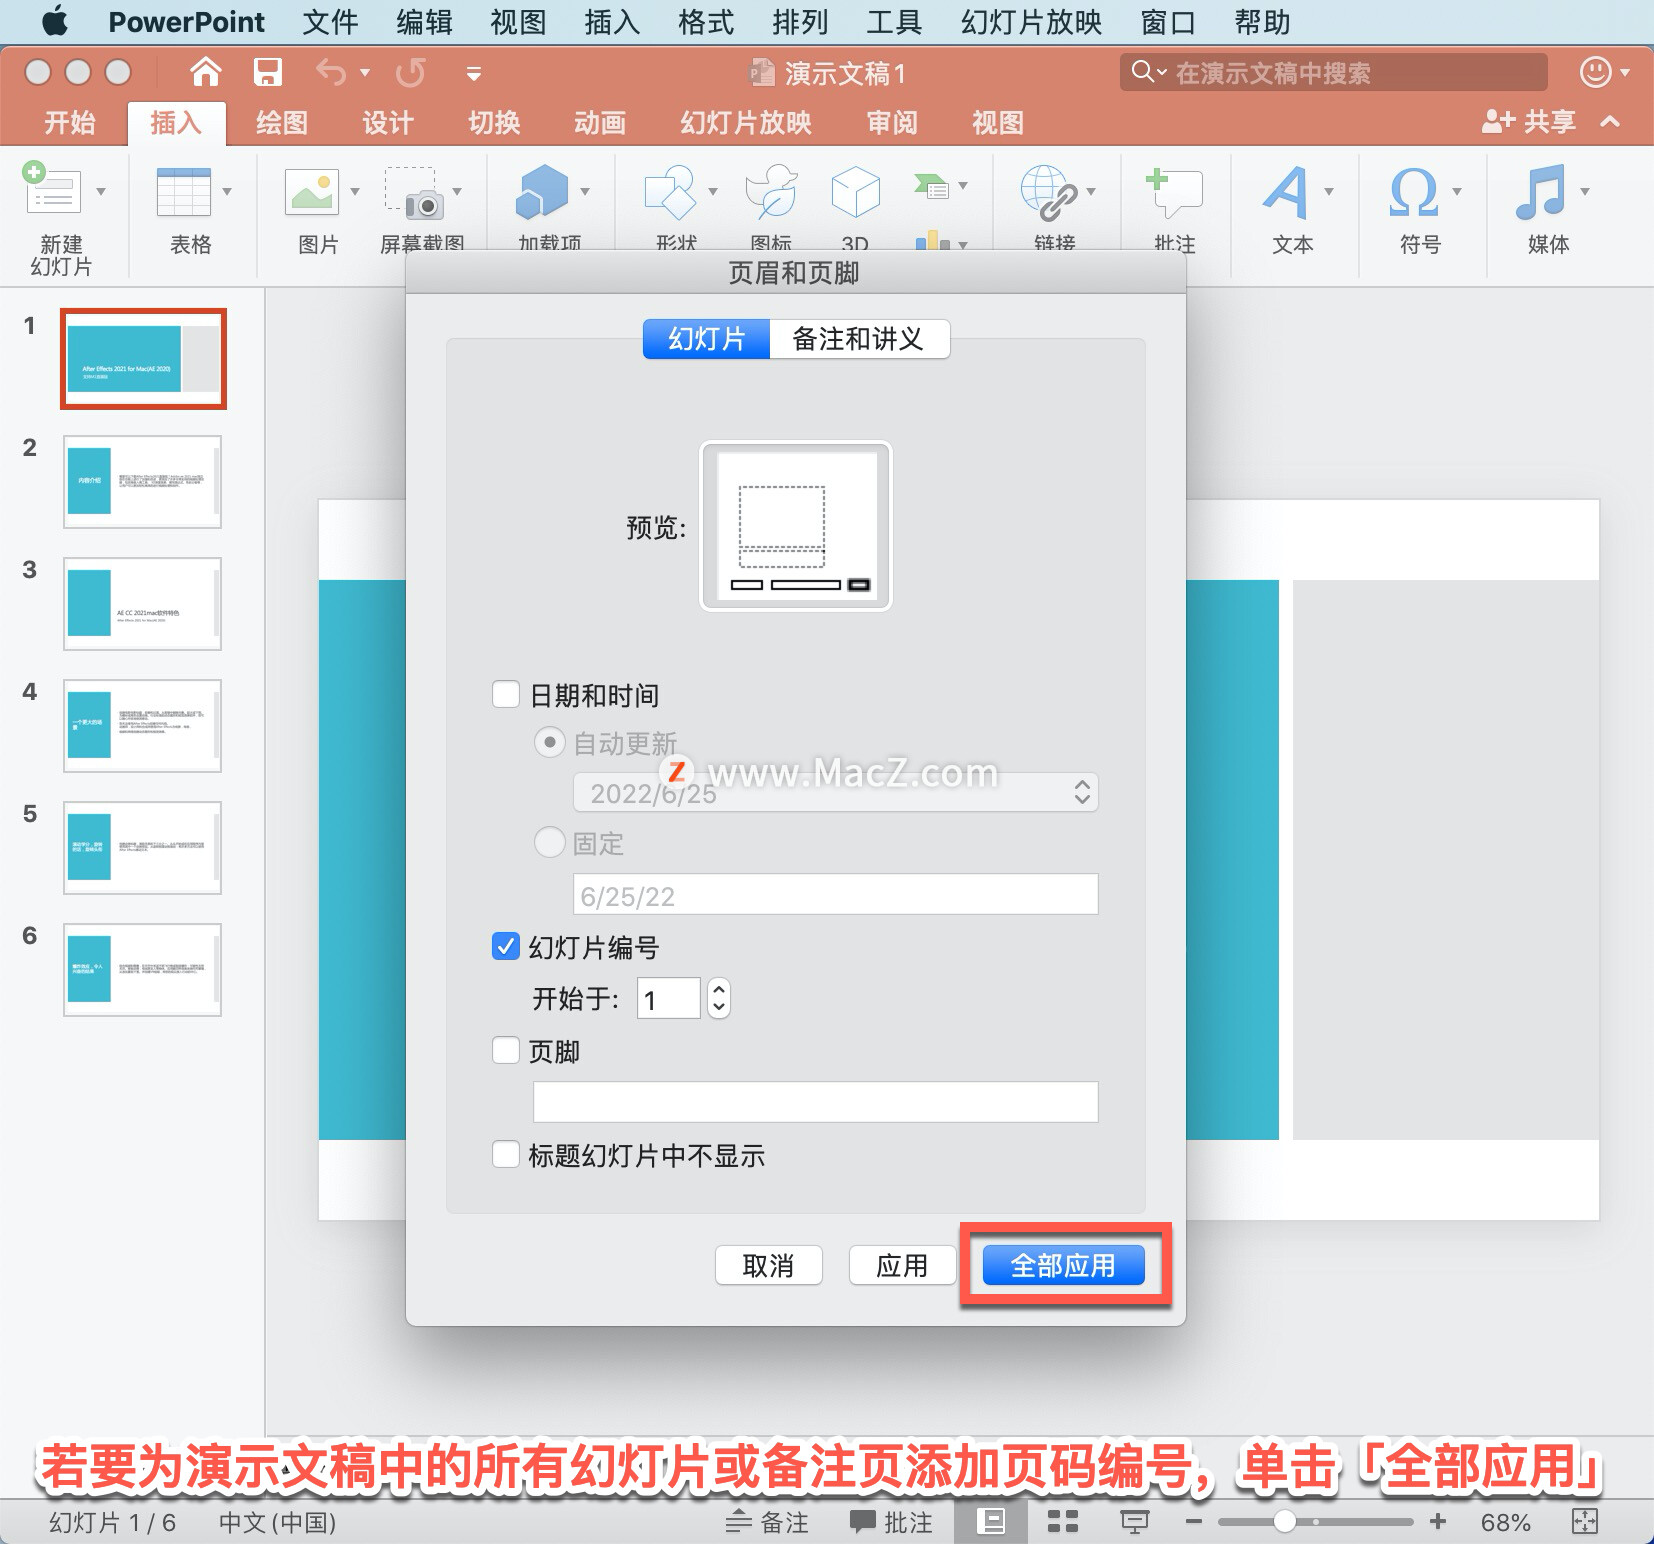Click the Undo arrow icon

click(330, 72)
